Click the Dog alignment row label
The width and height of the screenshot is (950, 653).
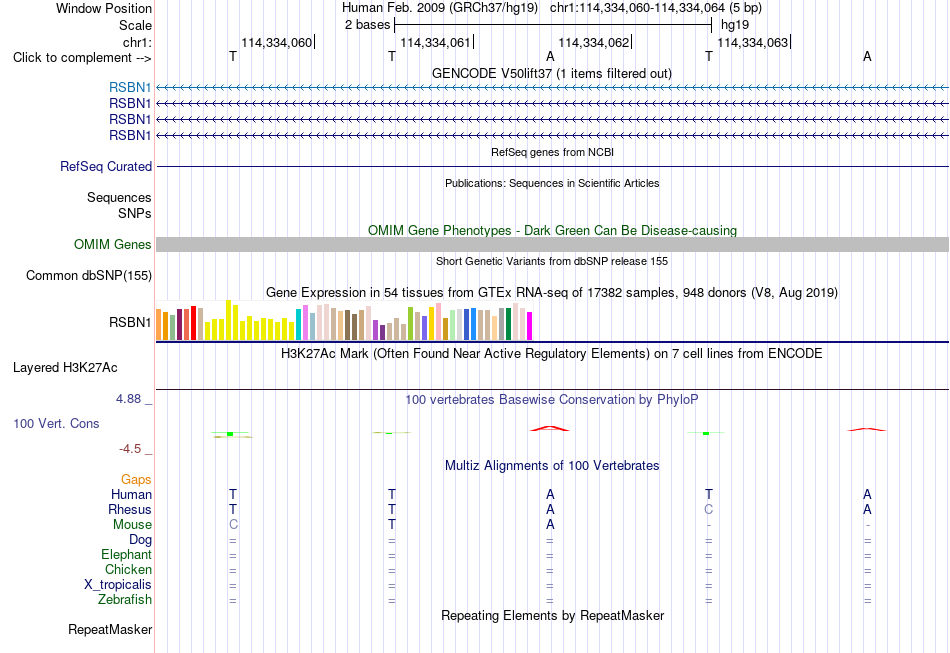[x=140, y=540]
